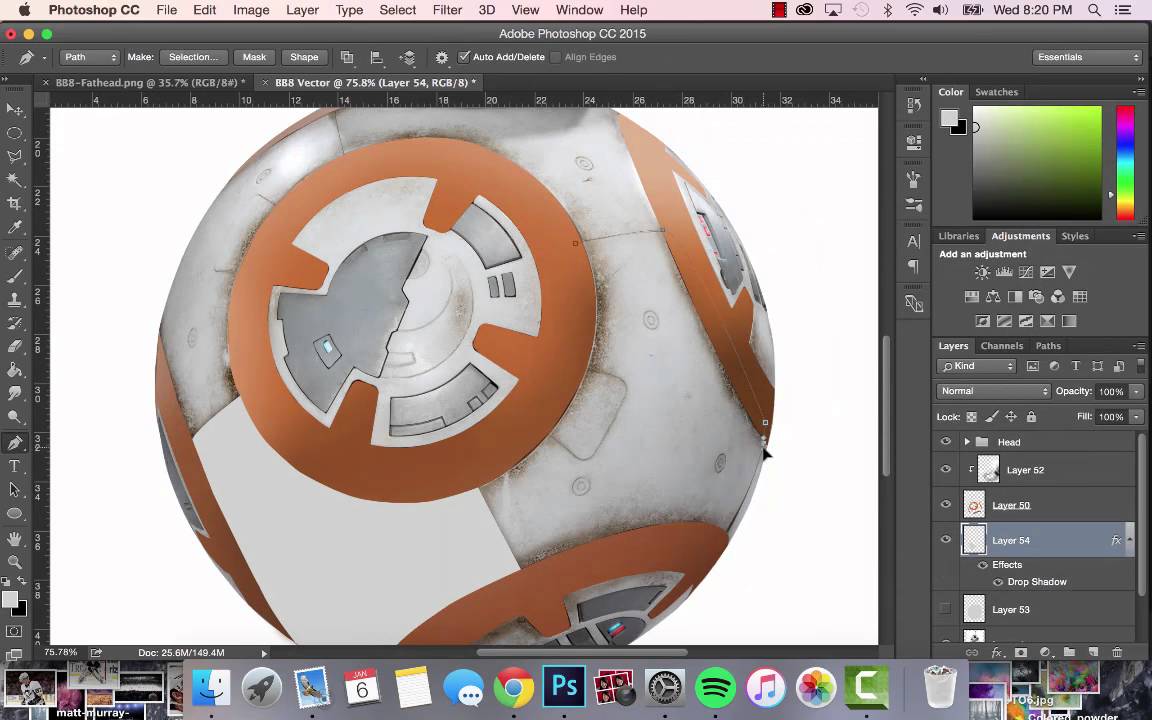Click the Mask button in options bar

pos(254,57)
